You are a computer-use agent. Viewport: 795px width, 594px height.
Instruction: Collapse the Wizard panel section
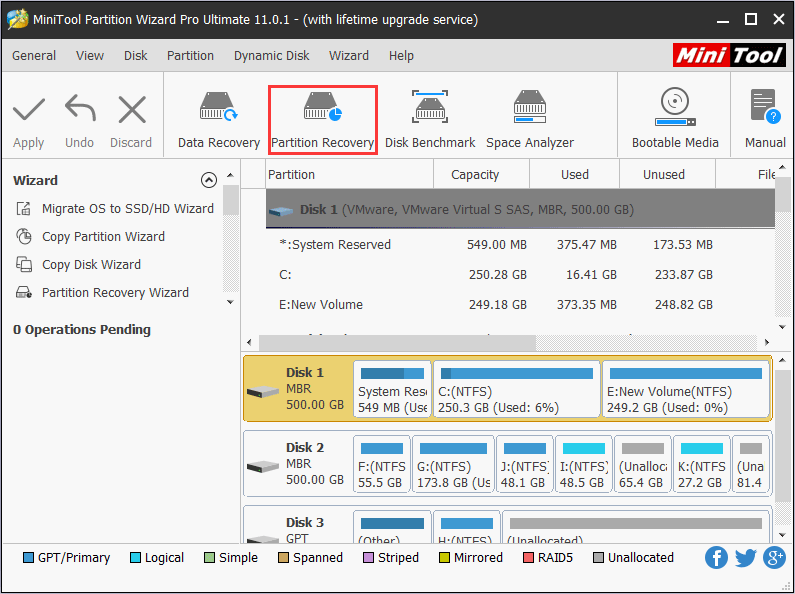click(209, 180)
